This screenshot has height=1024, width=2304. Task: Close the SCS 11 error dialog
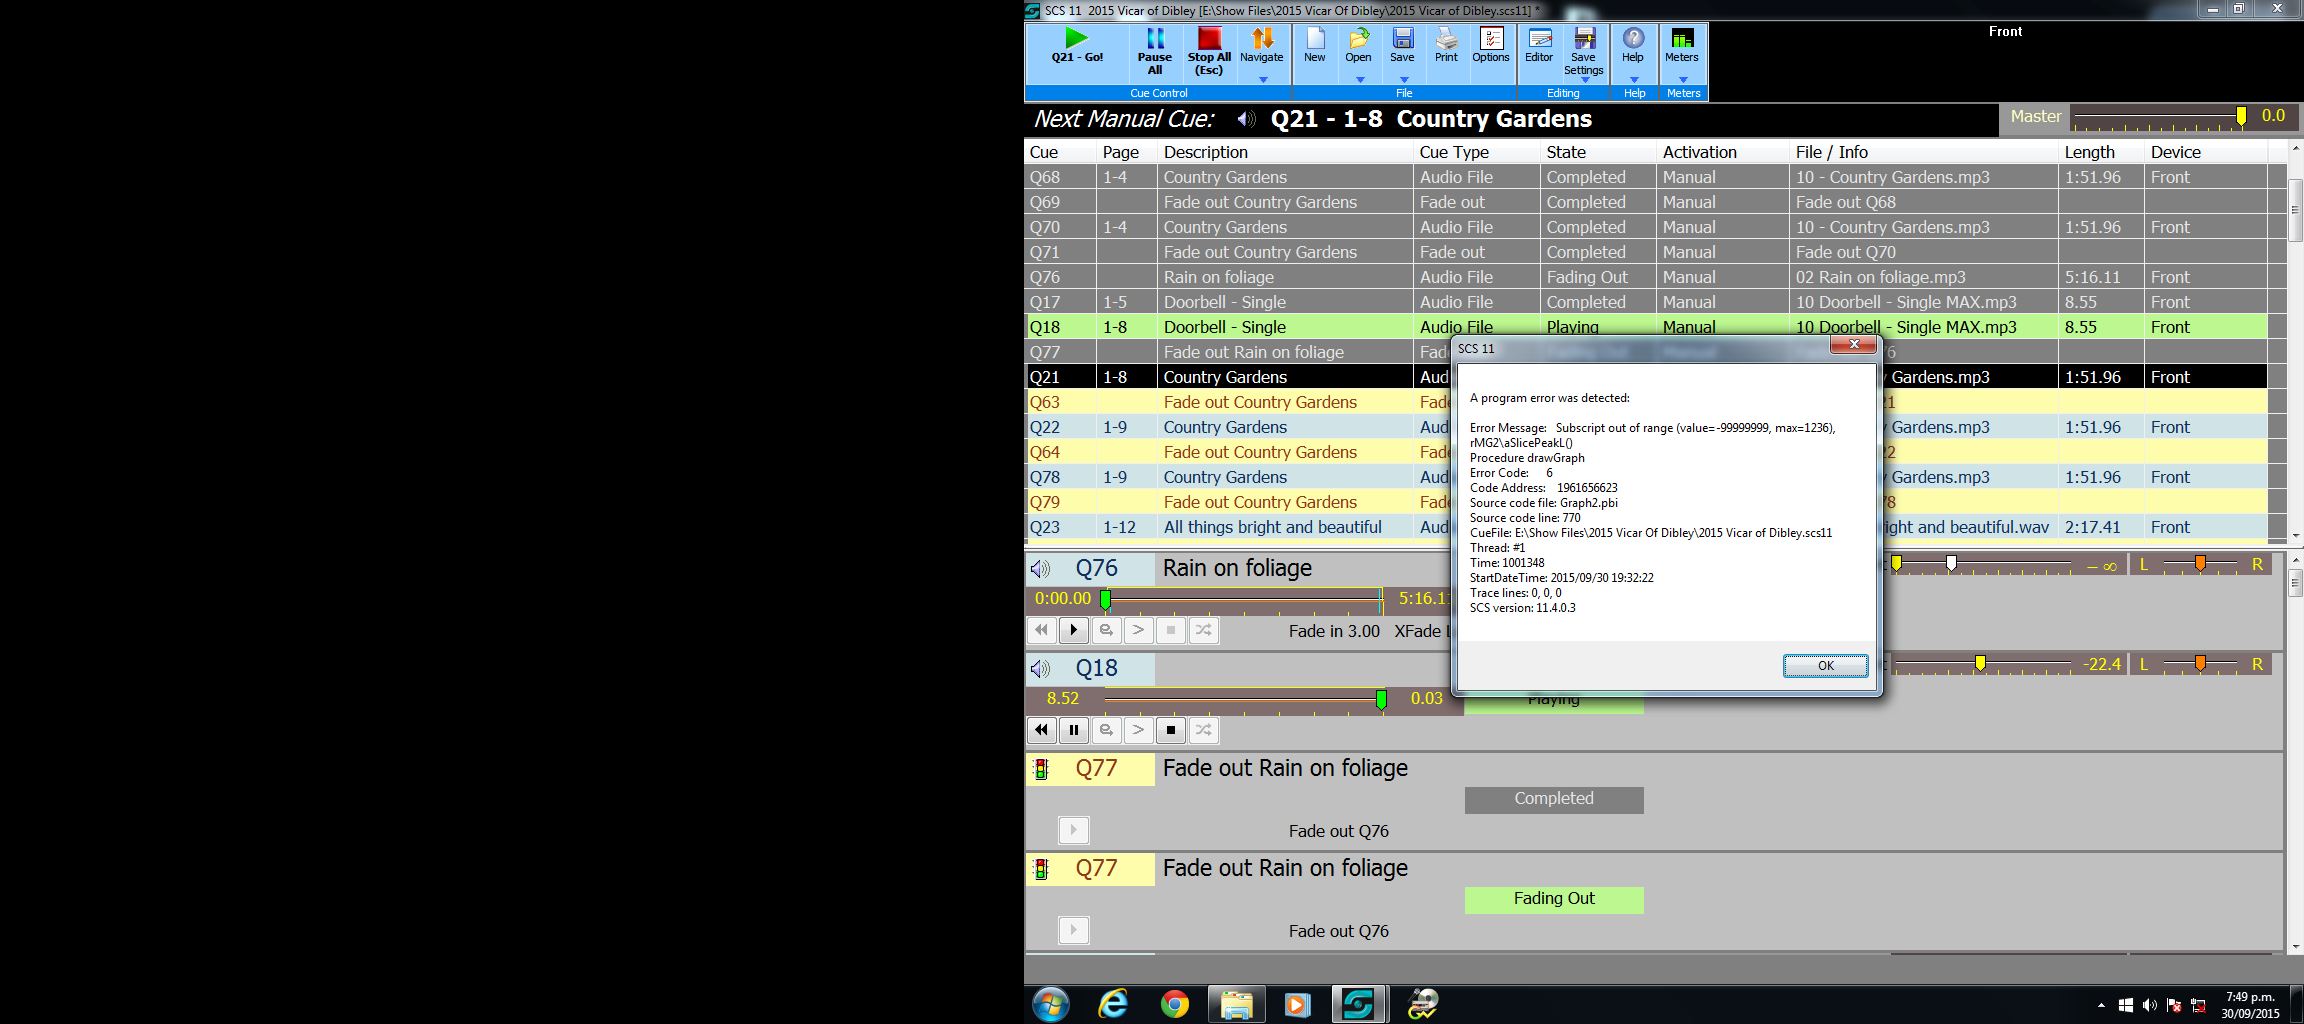pyautogui.click(x=1853, y=345)
